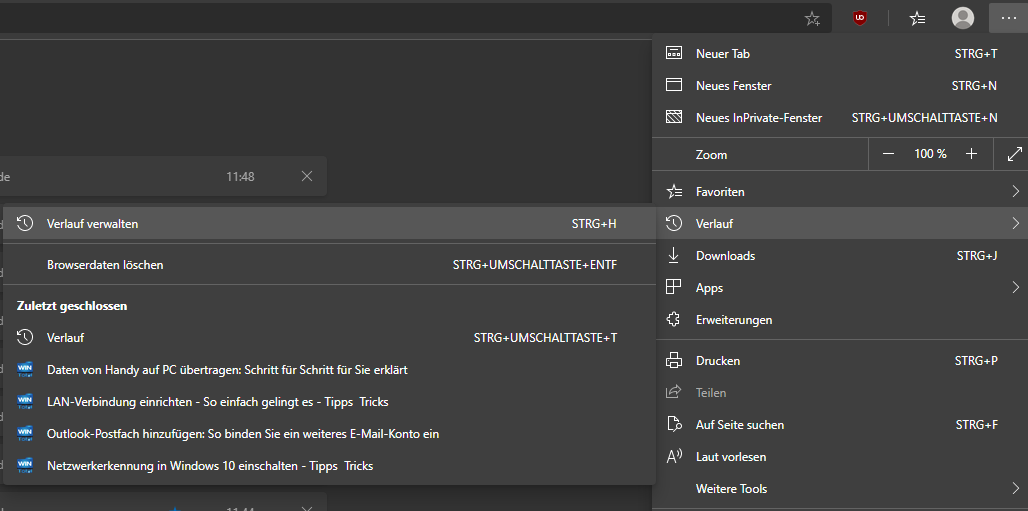This screenshot has width=1028, height=511.
Task: Expand the Weitere Tools submenu
Action: click(1014, 489)
